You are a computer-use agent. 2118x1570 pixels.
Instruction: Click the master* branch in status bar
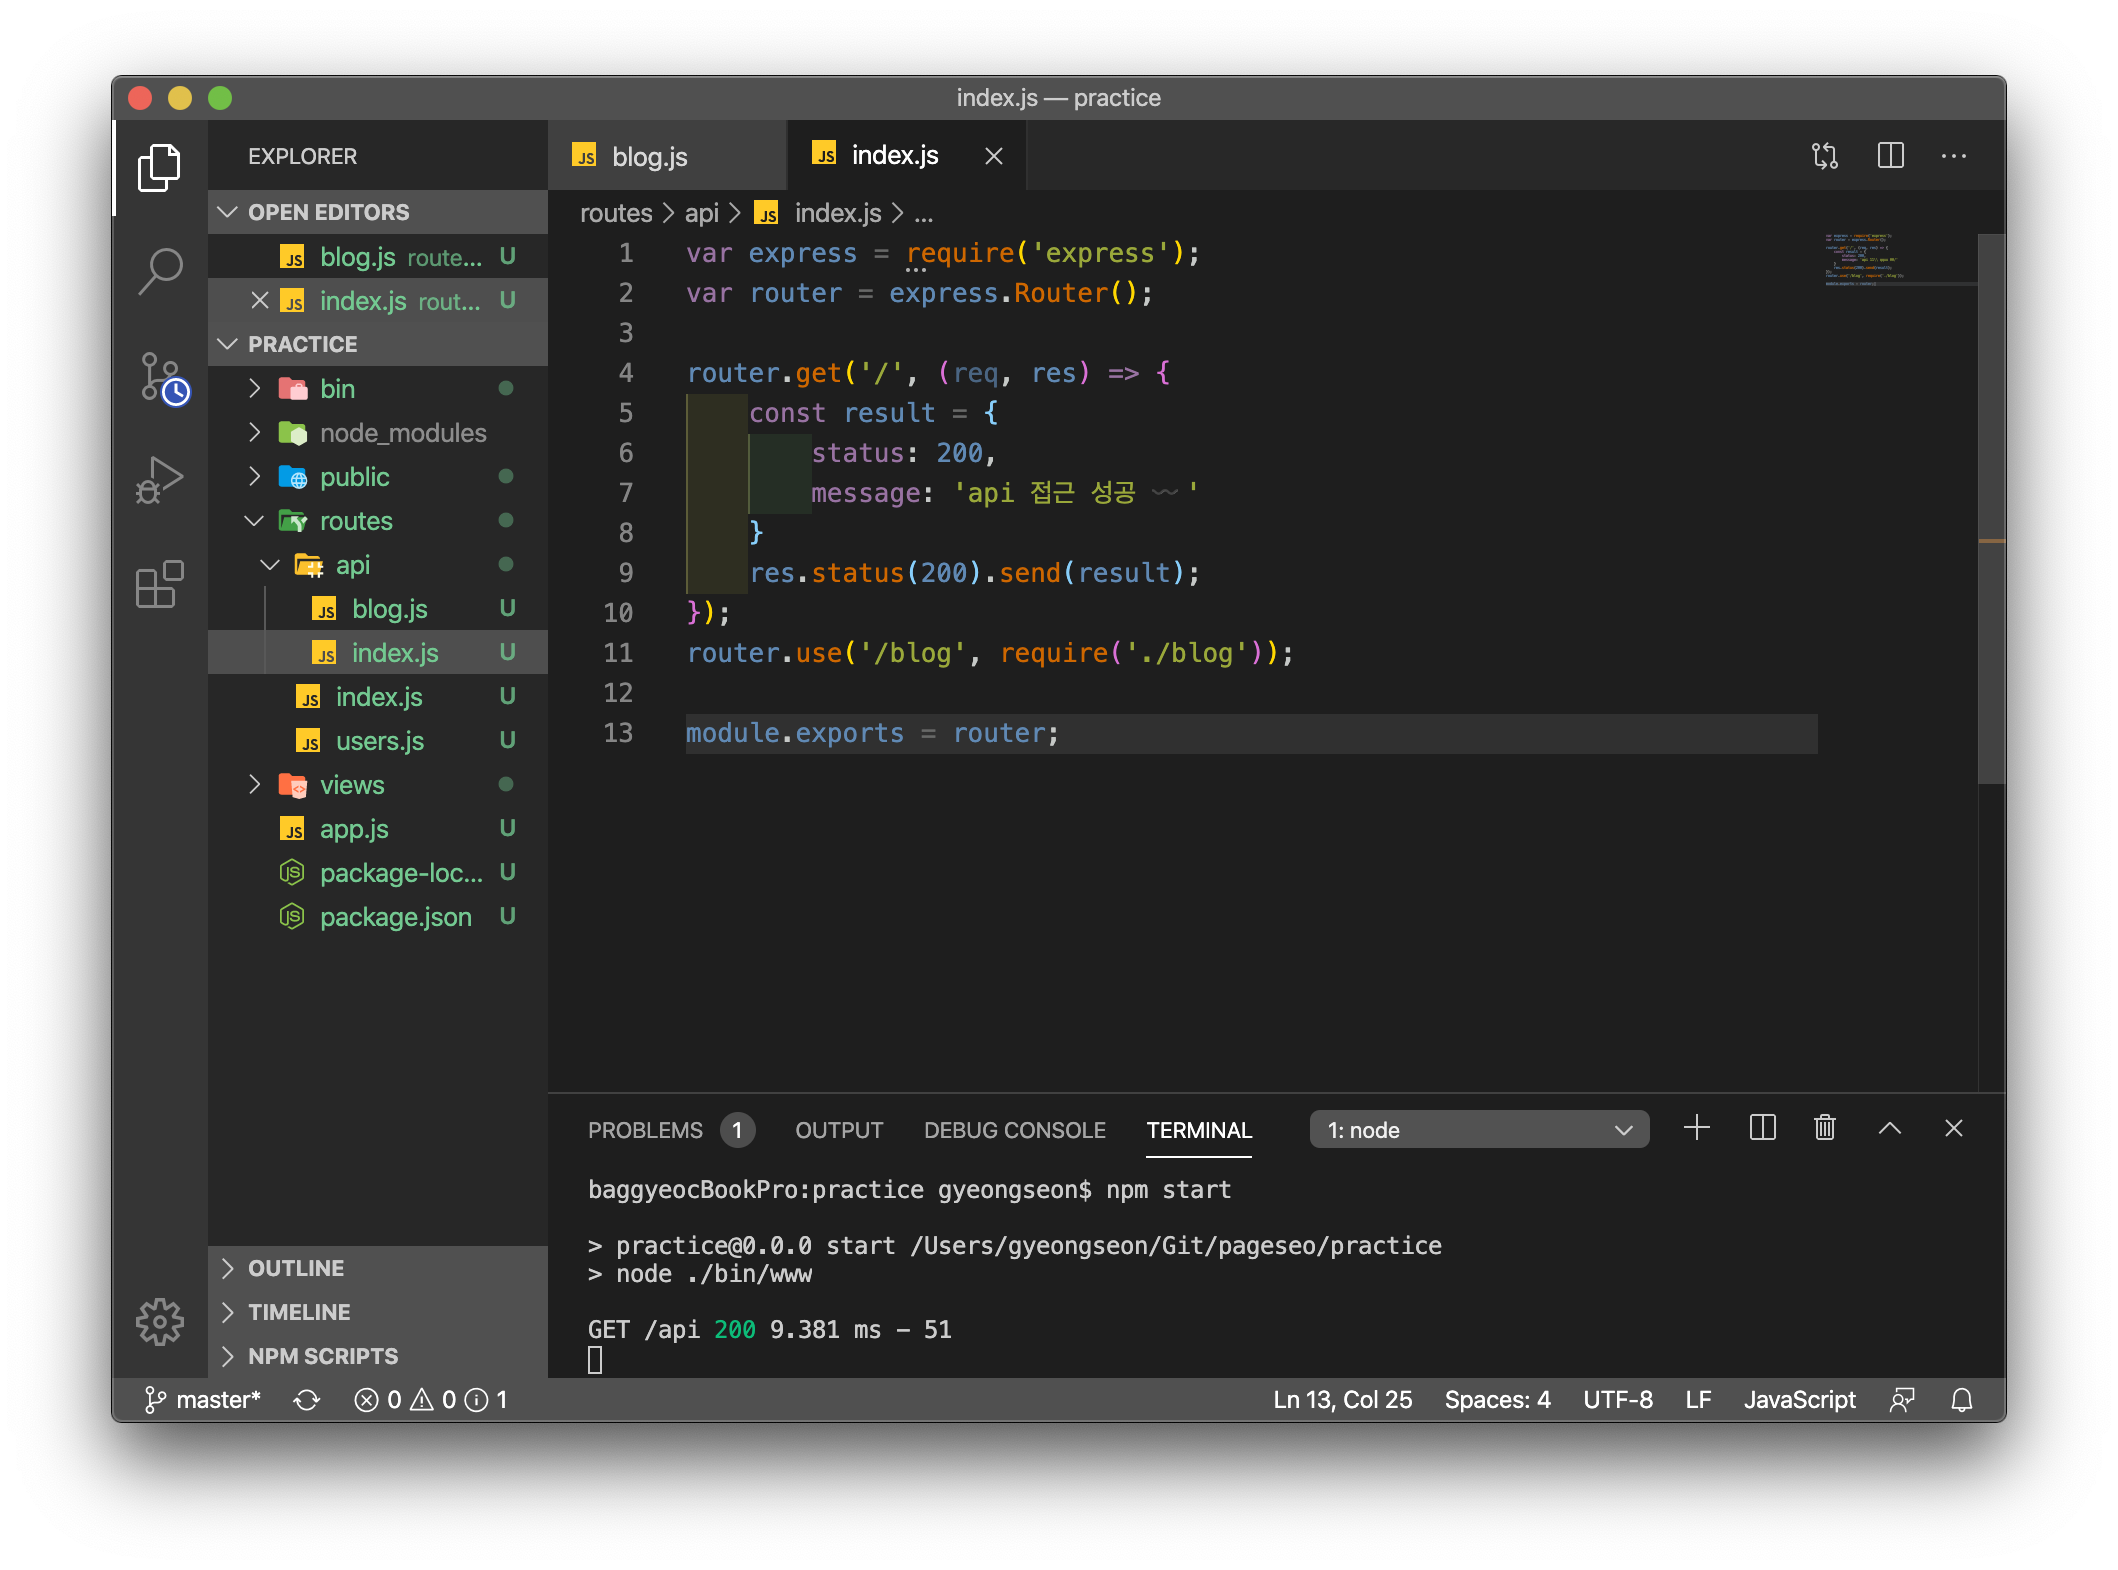(204, 1400)
